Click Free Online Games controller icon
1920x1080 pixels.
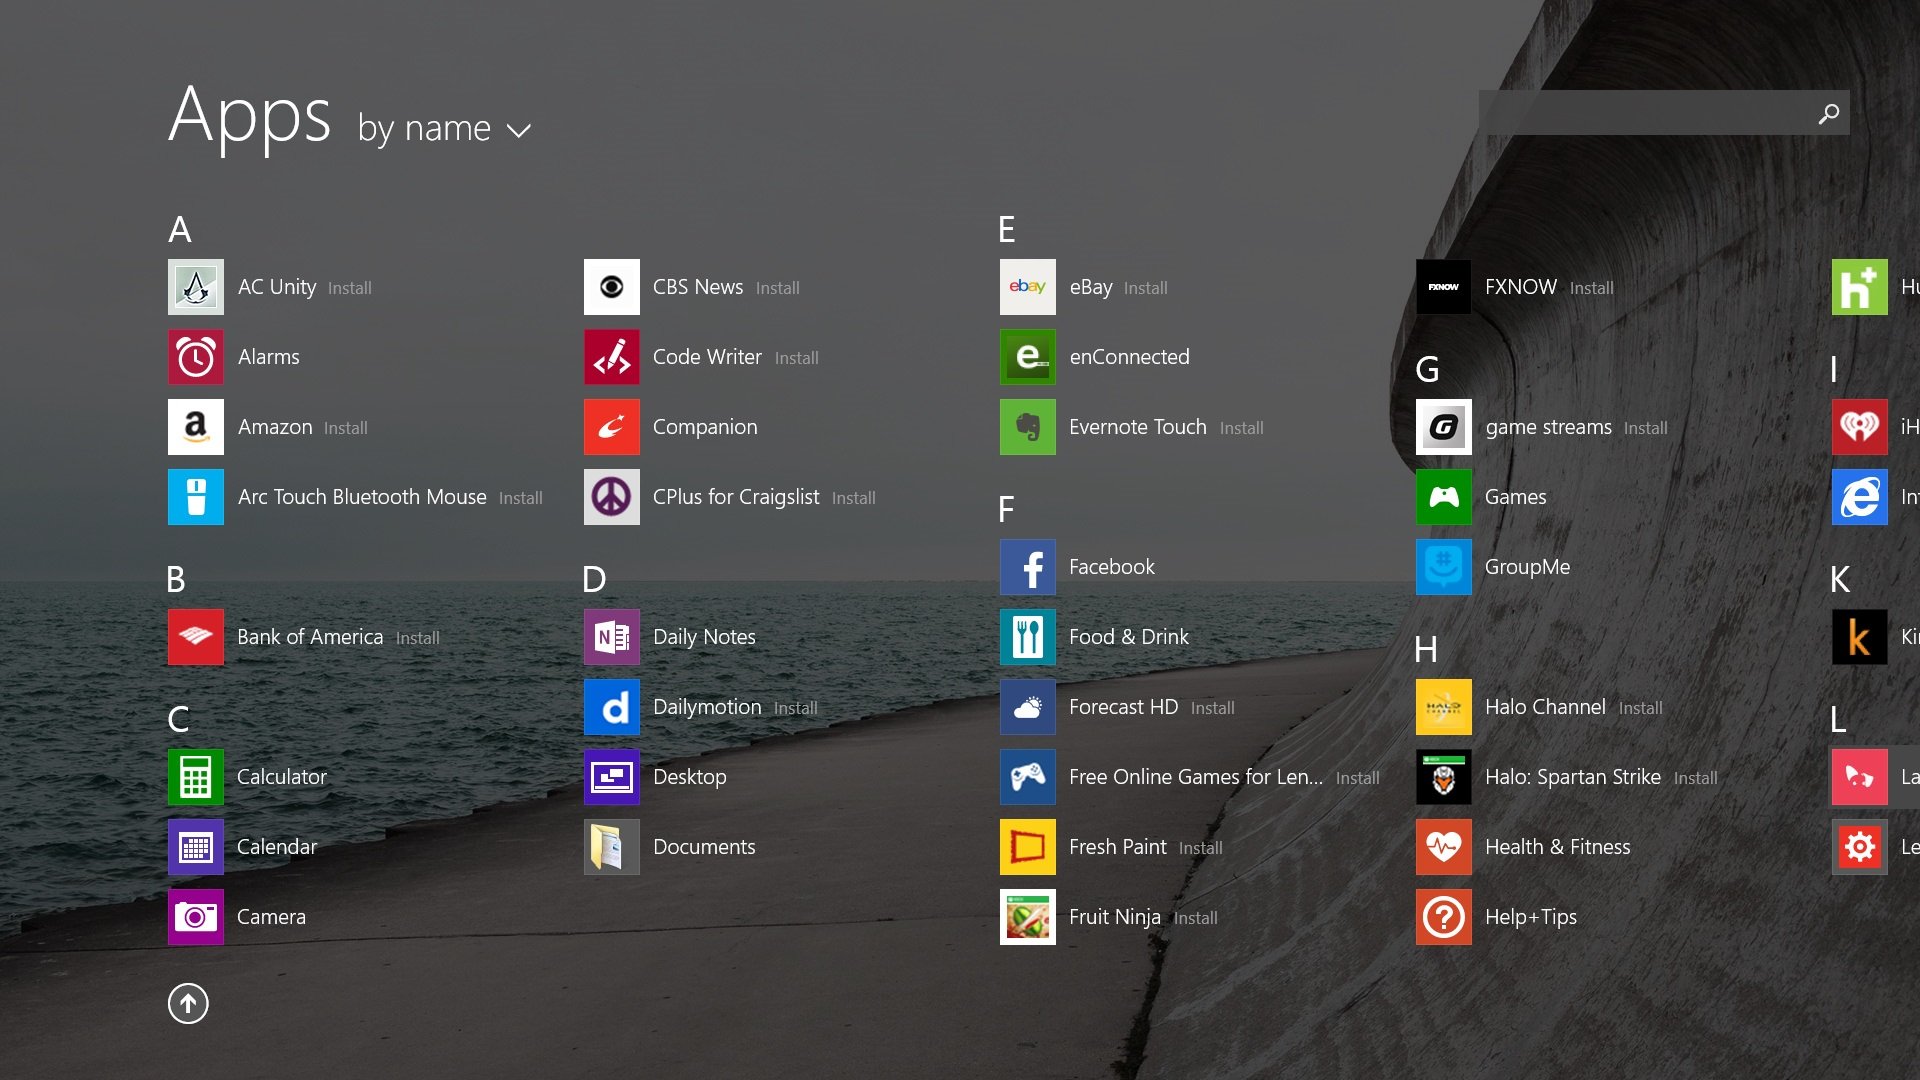[x=1028, y=777]
